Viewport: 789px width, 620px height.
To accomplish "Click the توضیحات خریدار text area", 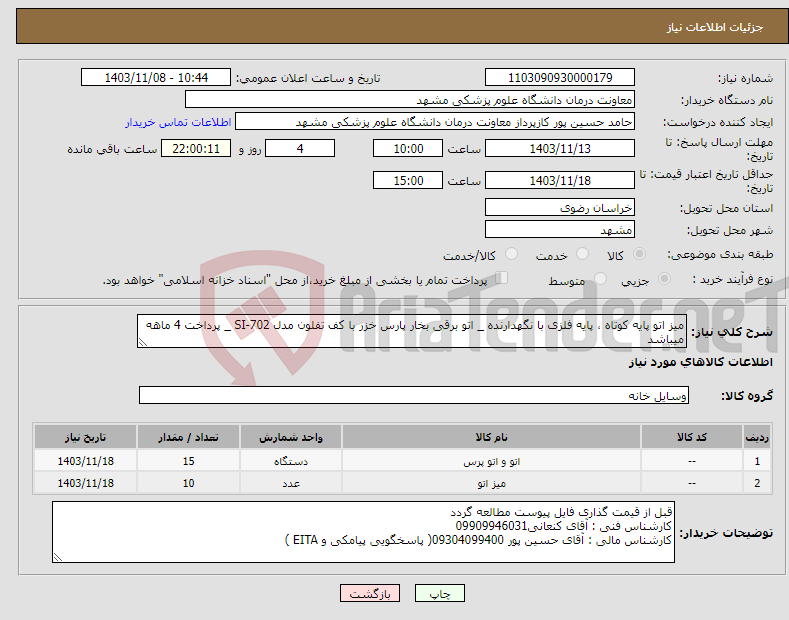I will (x=363, y=532).
